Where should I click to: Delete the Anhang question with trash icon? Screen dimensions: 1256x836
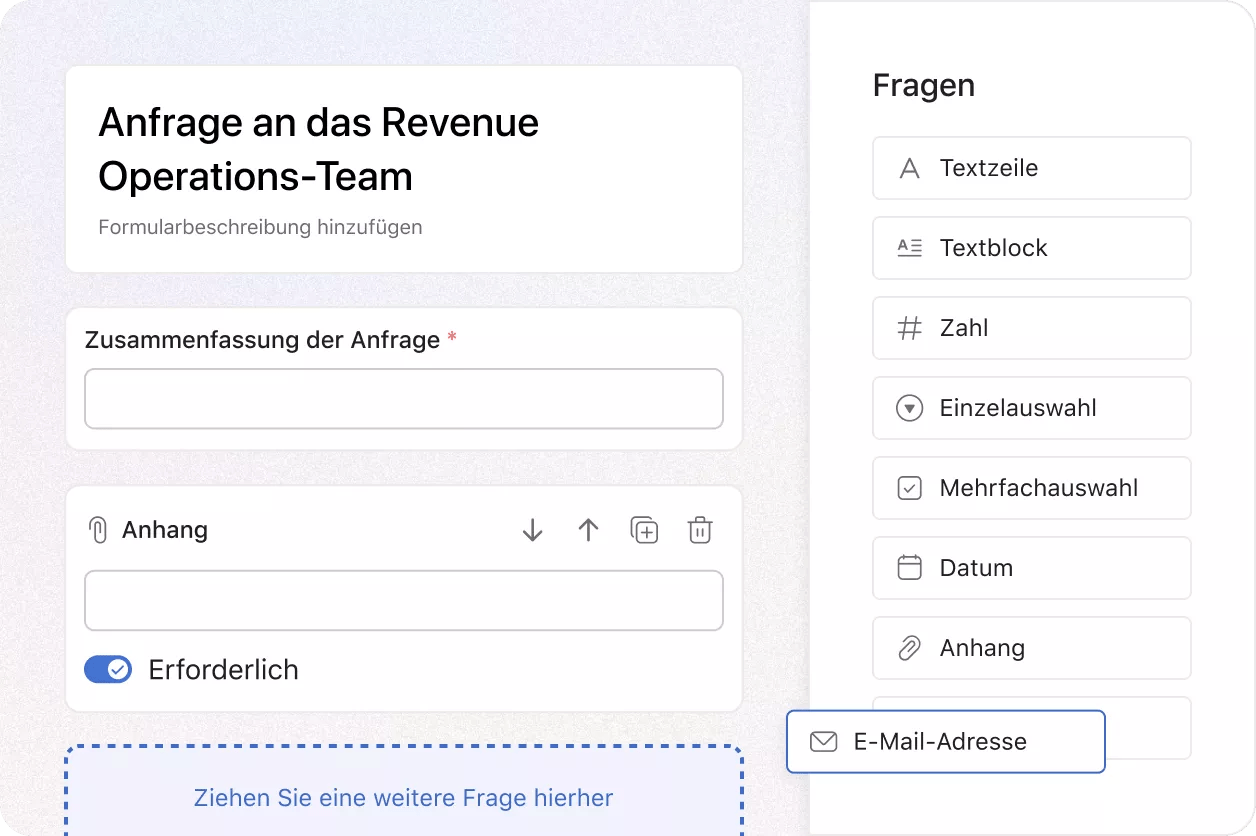click(700, 530)
